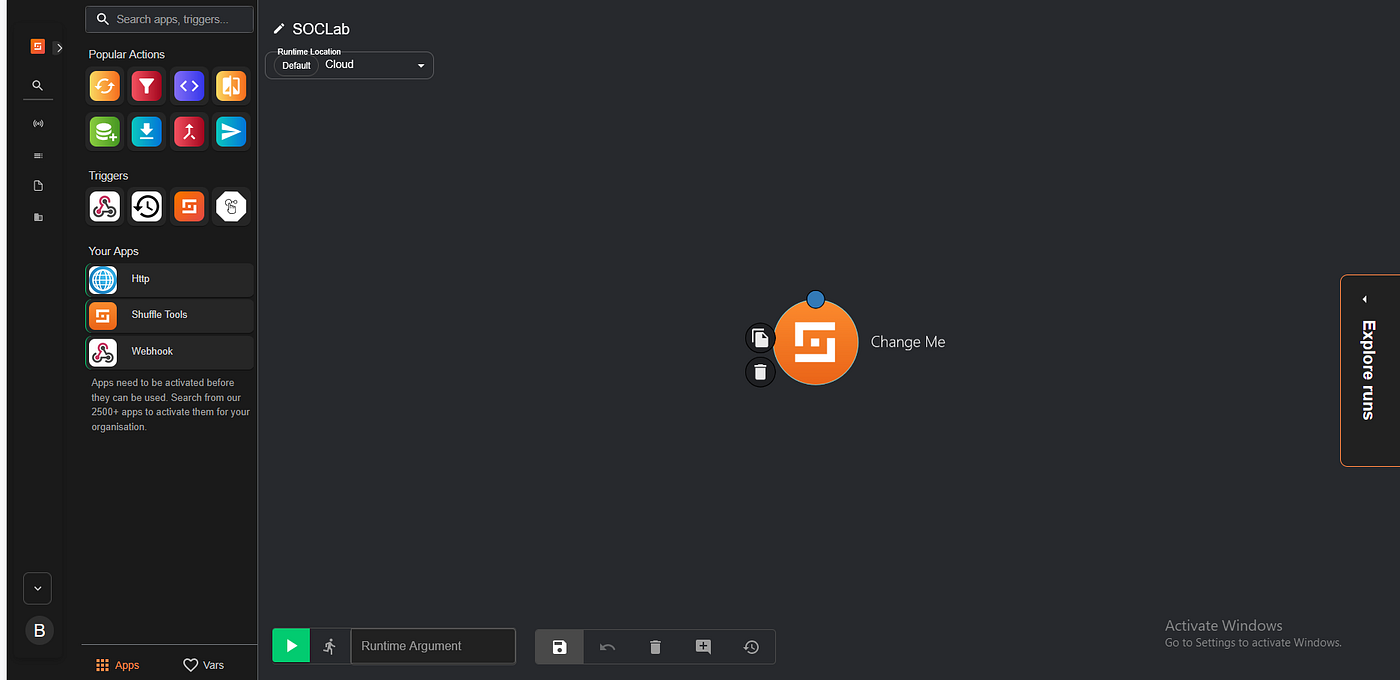Viewport: 1400px width, 680px height.
Task: Open the B user avatar
Action: [39, 630]
